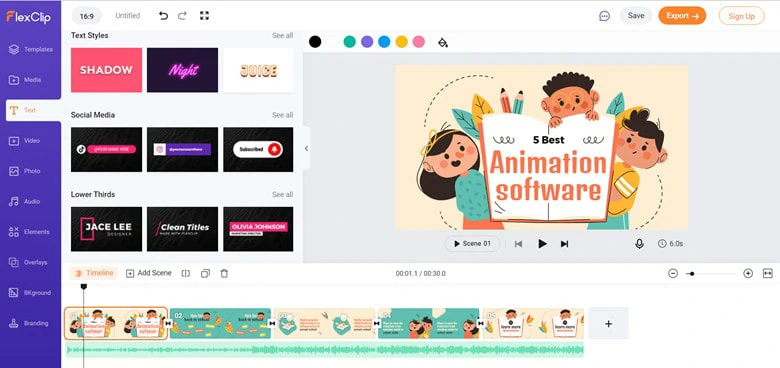Change the 6.0s scene duration
The width and height of the screenshot is (780, 368).
pyautogui.click(x=671, y=244)
